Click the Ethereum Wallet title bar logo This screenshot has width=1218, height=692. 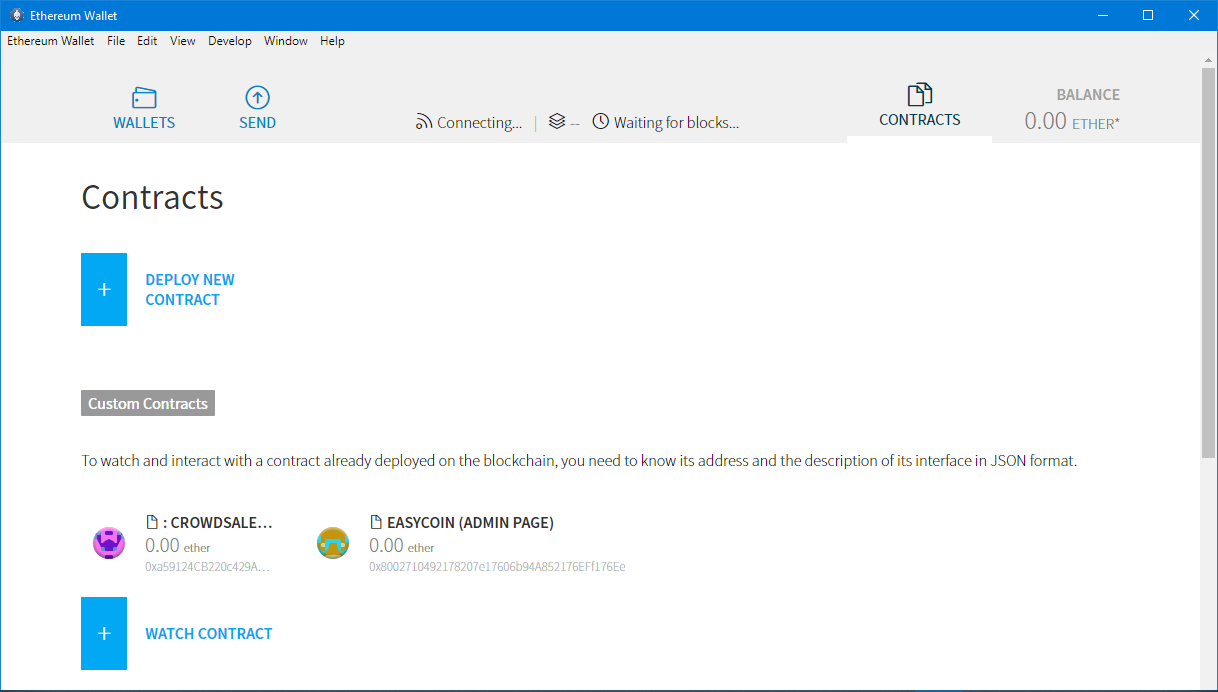pos(16,15)
